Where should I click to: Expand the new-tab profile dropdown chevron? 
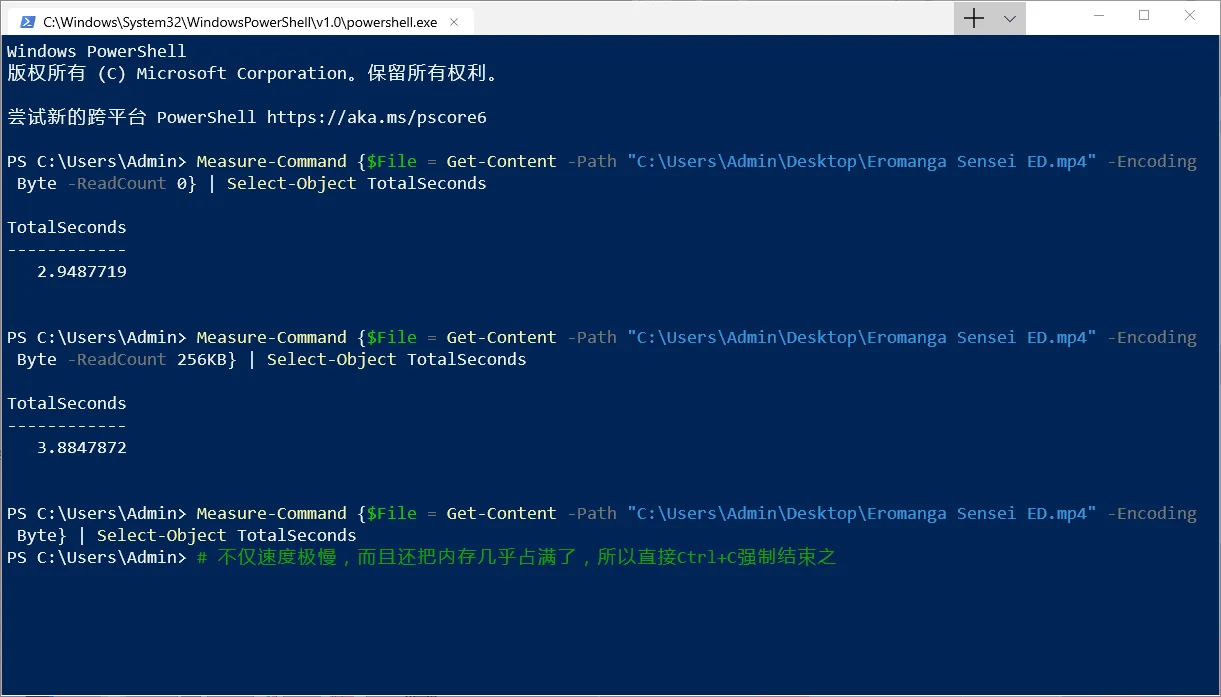click(1009, 18)
